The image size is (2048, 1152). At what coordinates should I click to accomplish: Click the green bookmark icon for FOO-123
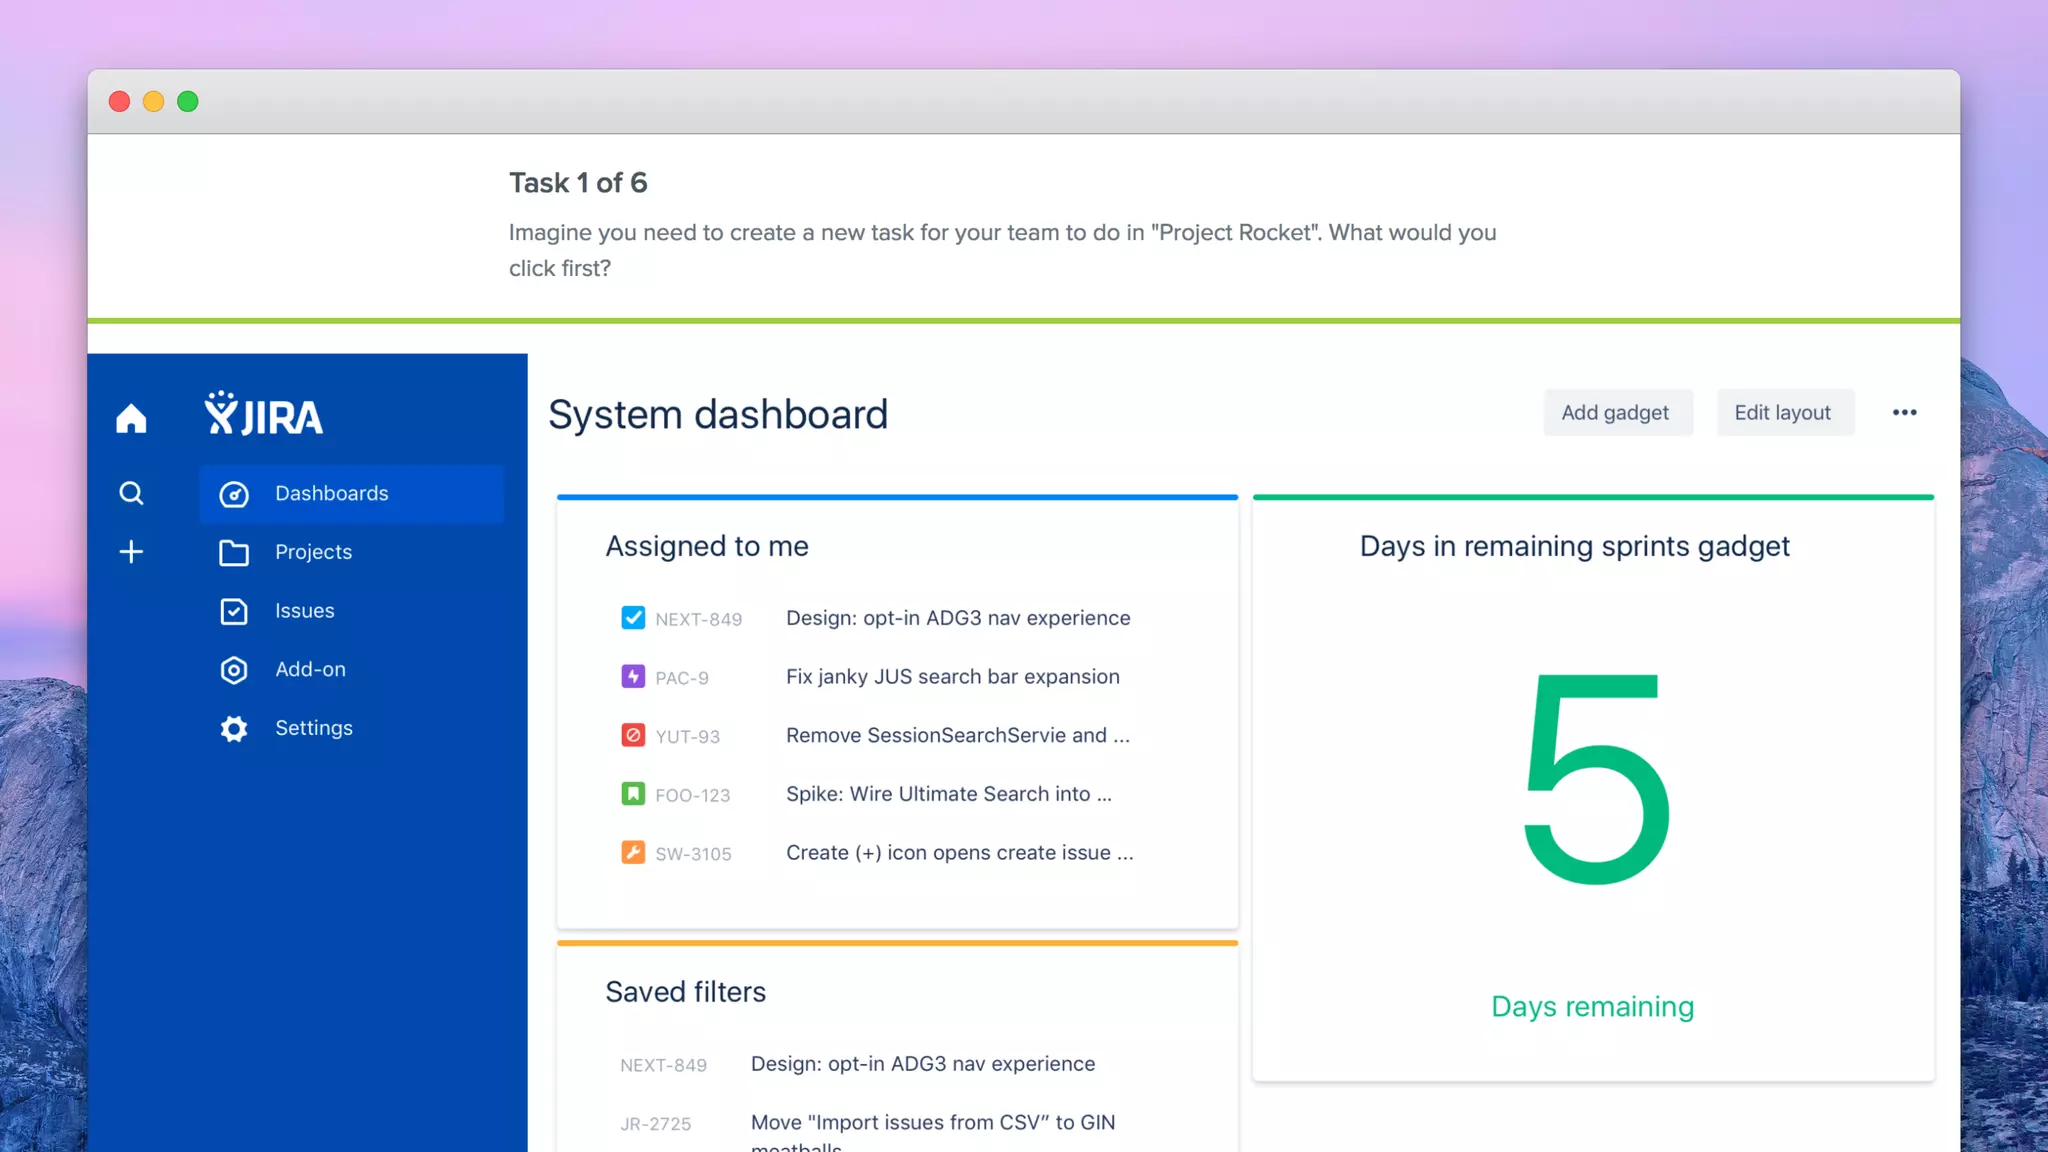pos(633,794)
